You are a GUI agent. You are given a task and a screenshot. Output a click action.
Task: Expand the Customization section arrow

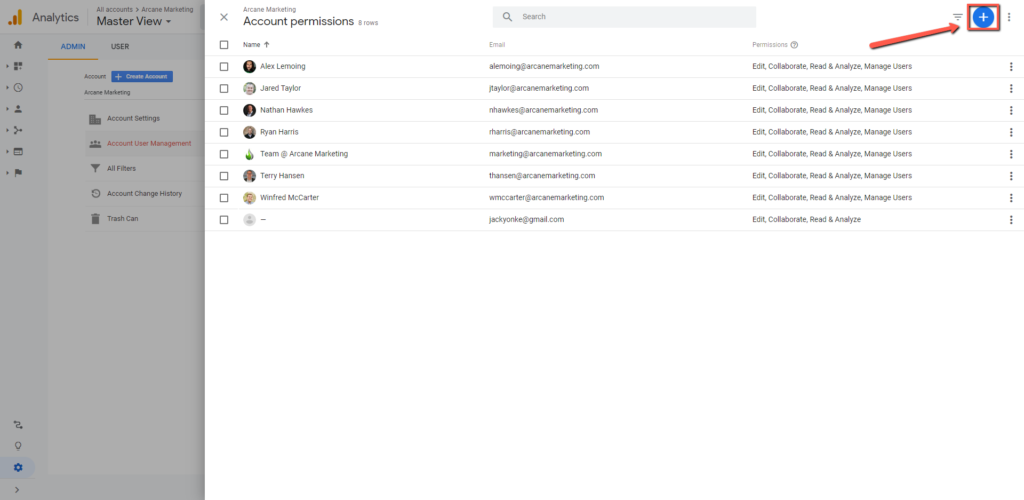coord(7,66)
